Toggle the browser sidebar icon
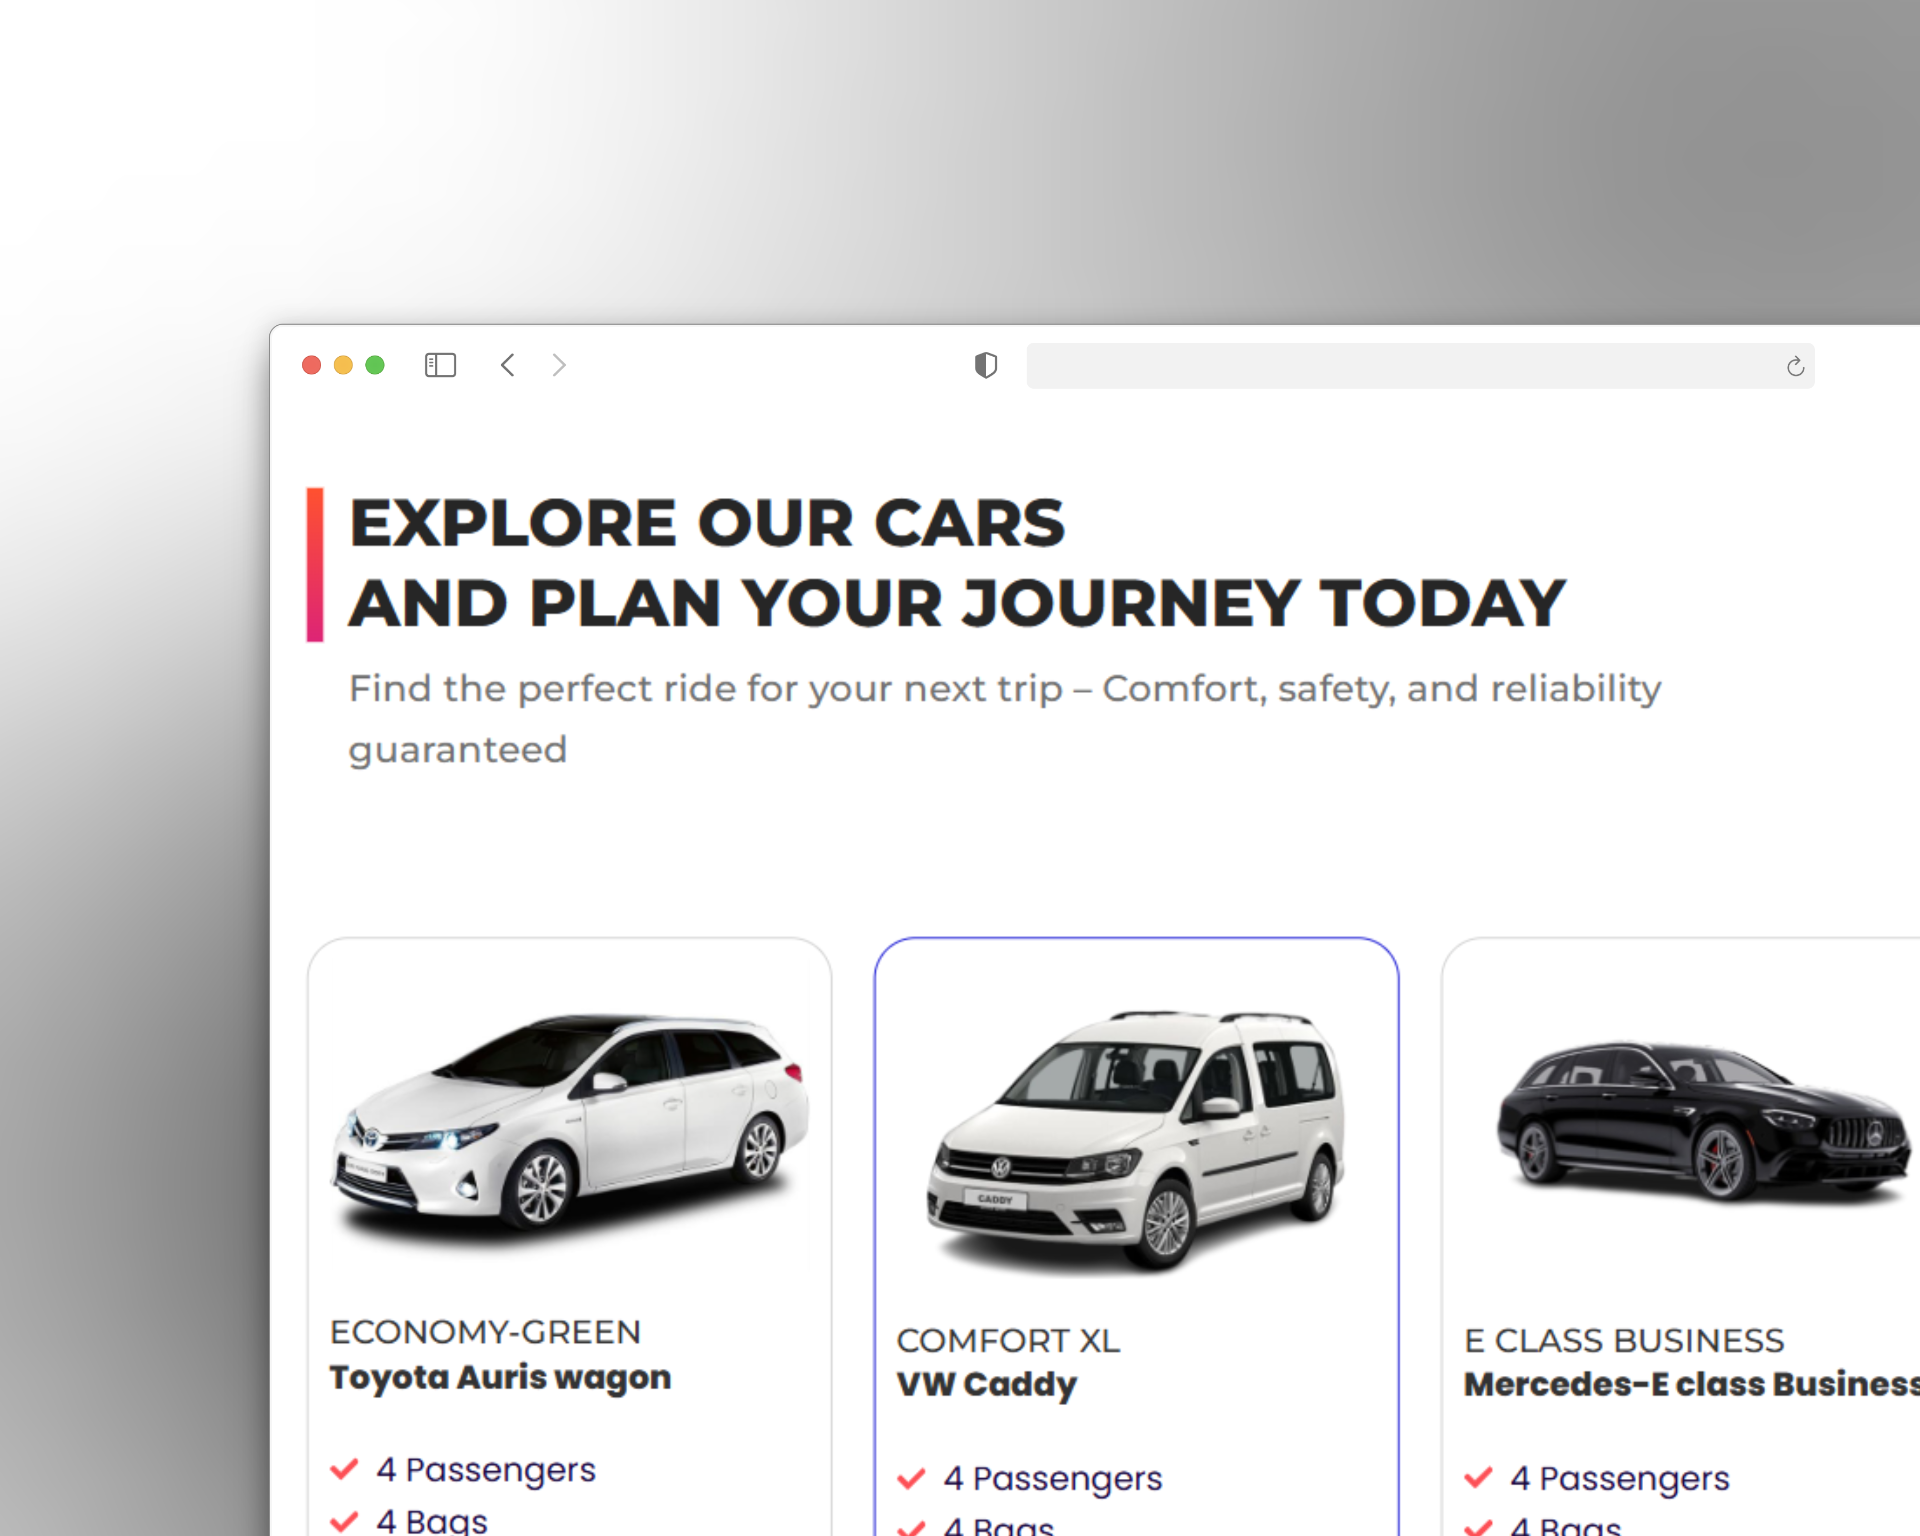The height and width of the screenshot is (1536, 1920). pyautogui.click(x=440, y=365)
